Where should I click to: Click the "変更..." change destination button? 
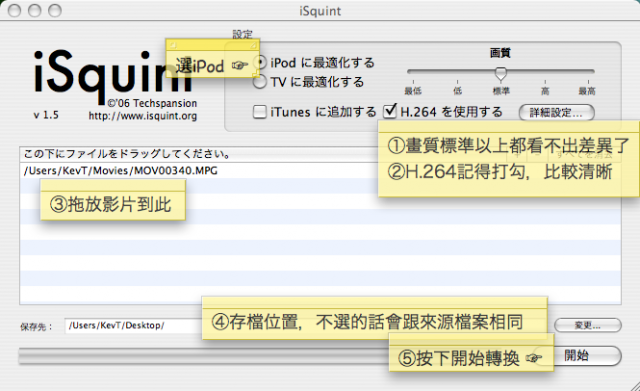click(588, 325)
